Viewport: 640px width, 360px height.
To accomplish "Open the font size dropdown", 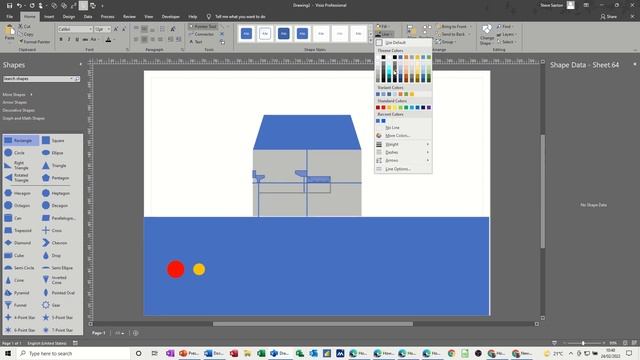I will [x=109, y=29].
